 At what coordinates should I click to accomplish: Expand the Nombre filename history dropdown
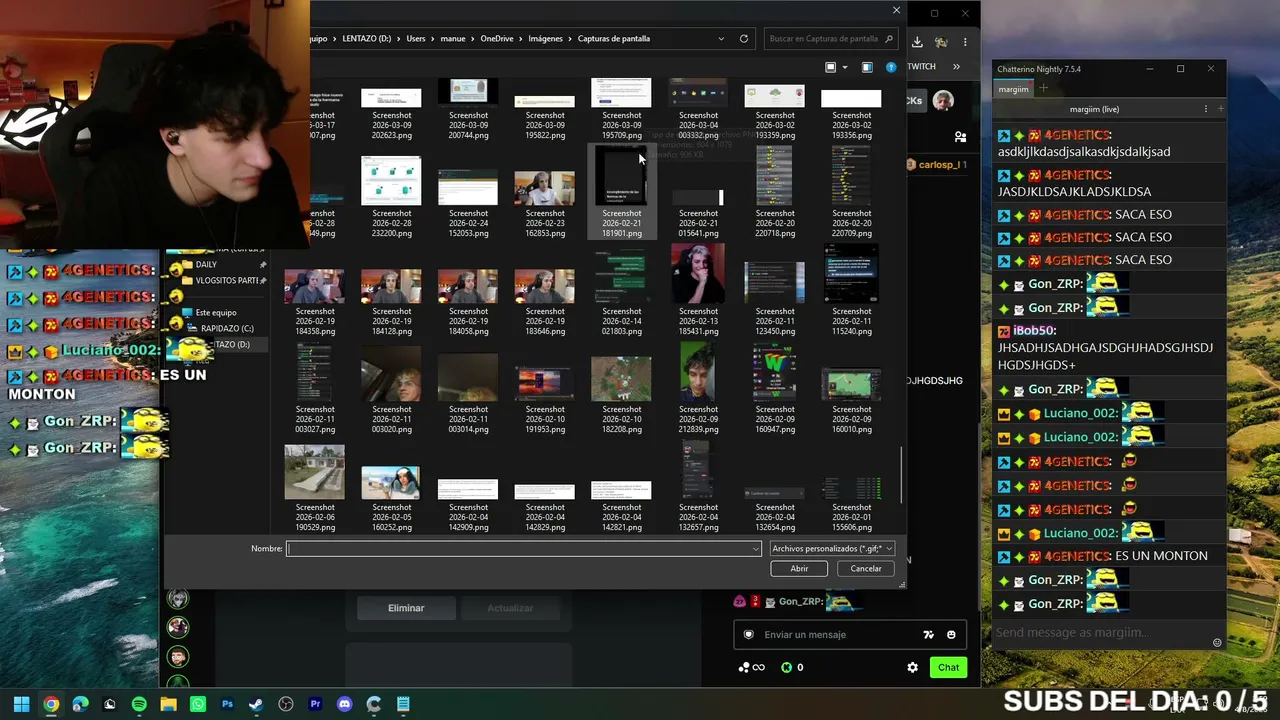click(755, 548)
